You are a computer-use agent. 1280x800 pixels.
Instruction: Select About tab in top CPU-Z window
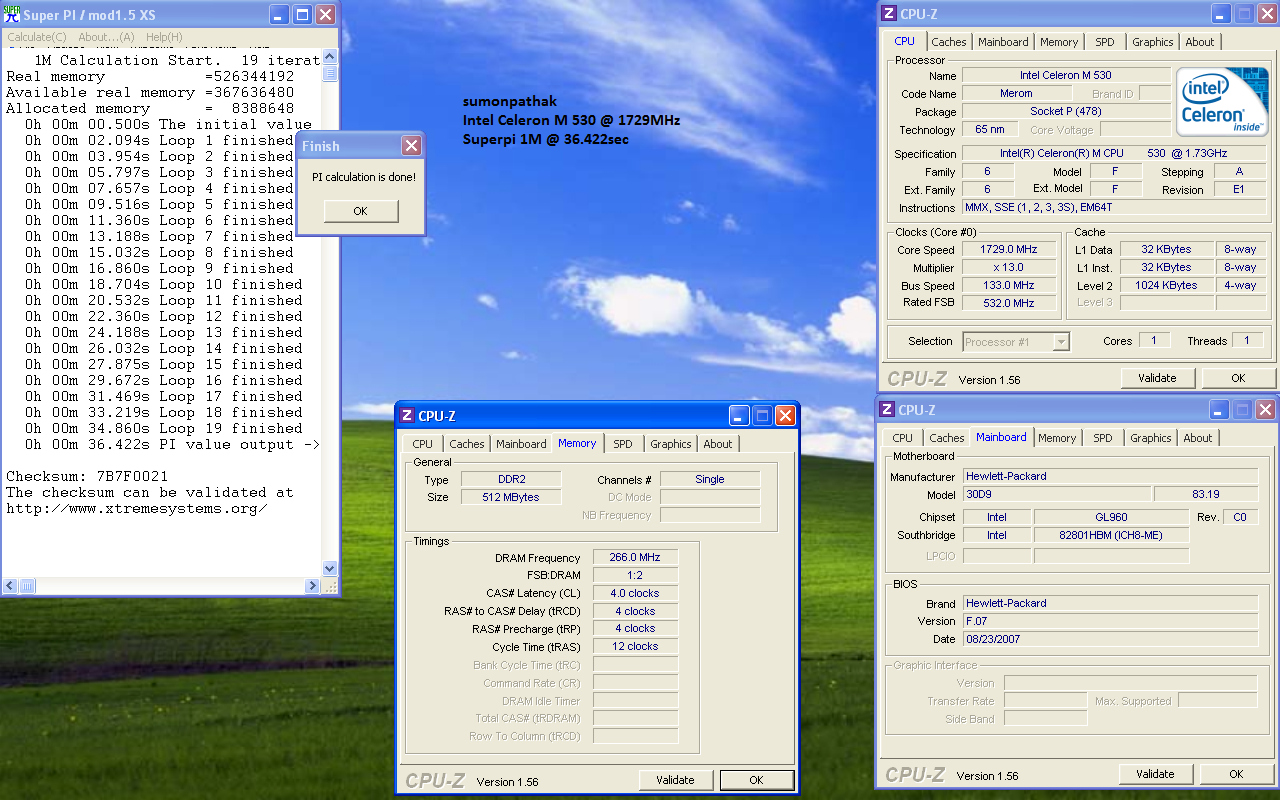(1200, 42)
